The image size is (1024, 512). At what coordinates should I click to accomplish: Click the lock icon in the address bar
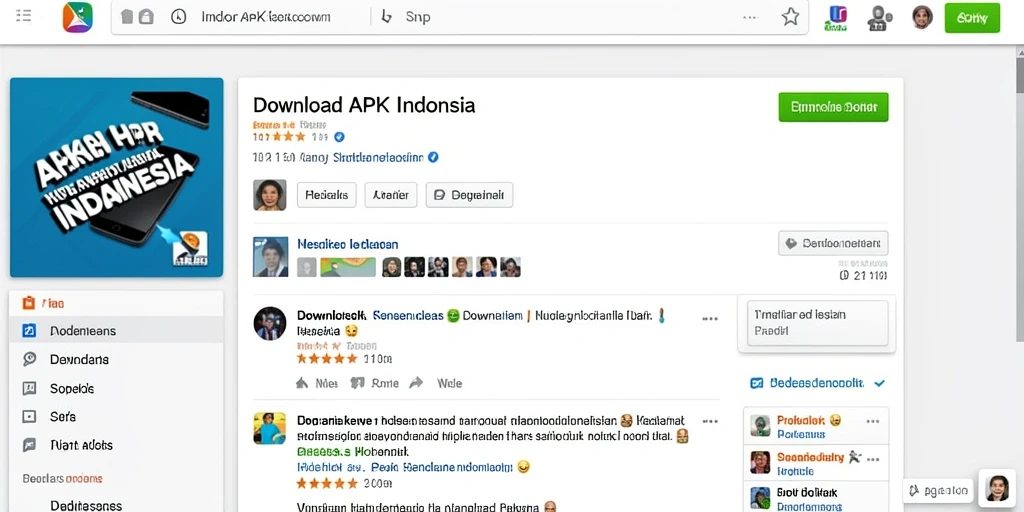point(146,17)
